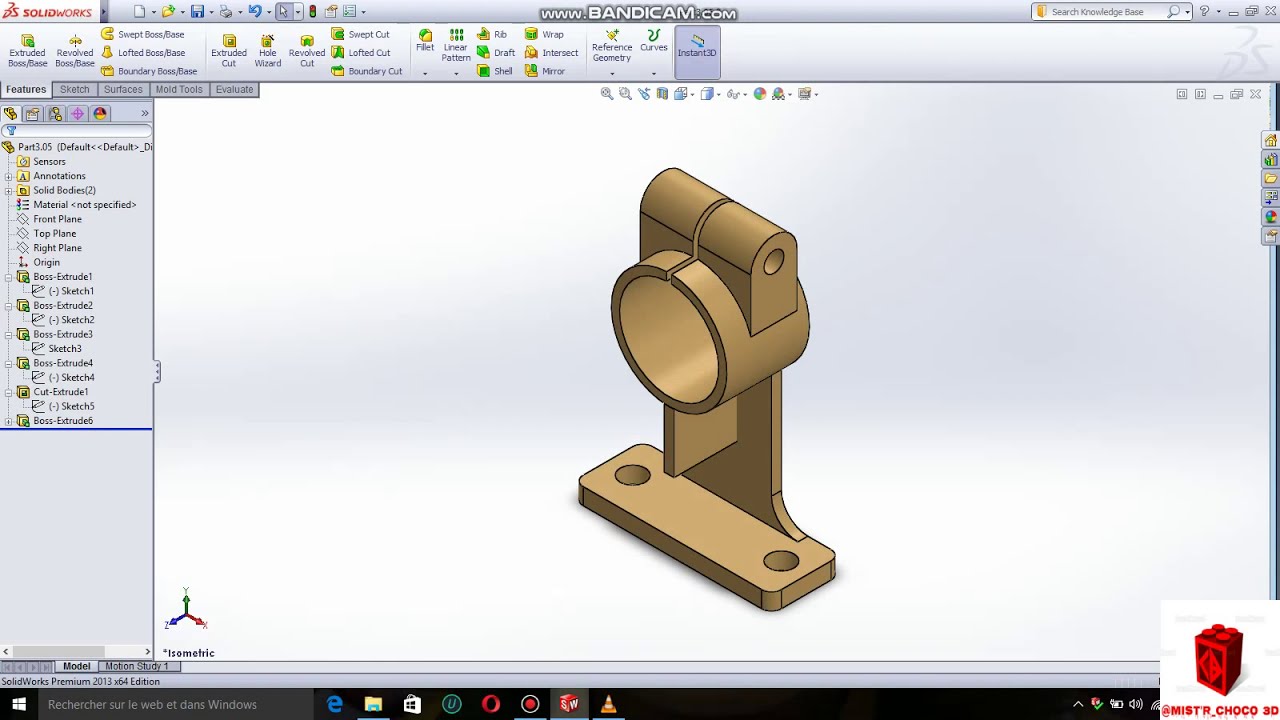Switch to the Surfaces tab
The width and height of the screenshot is (1280, 720).
(x=123, y=89)
